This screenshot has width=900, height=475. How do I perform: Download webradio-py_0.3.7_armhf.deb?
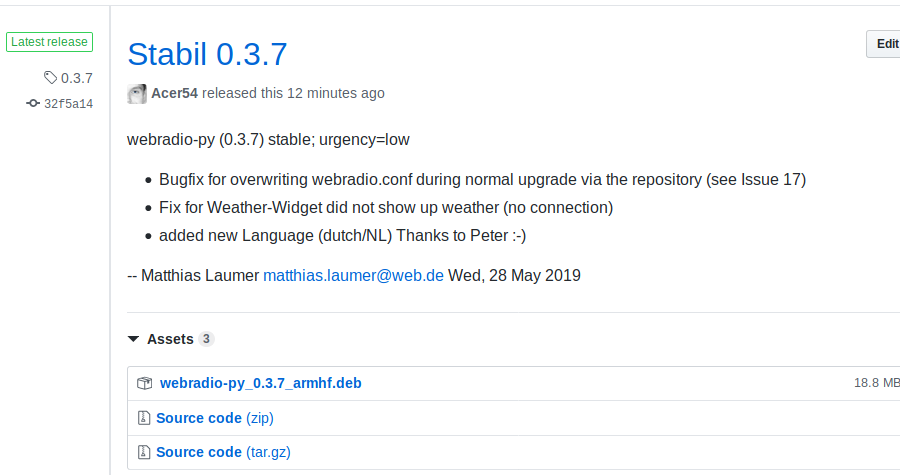click(261, 383)
